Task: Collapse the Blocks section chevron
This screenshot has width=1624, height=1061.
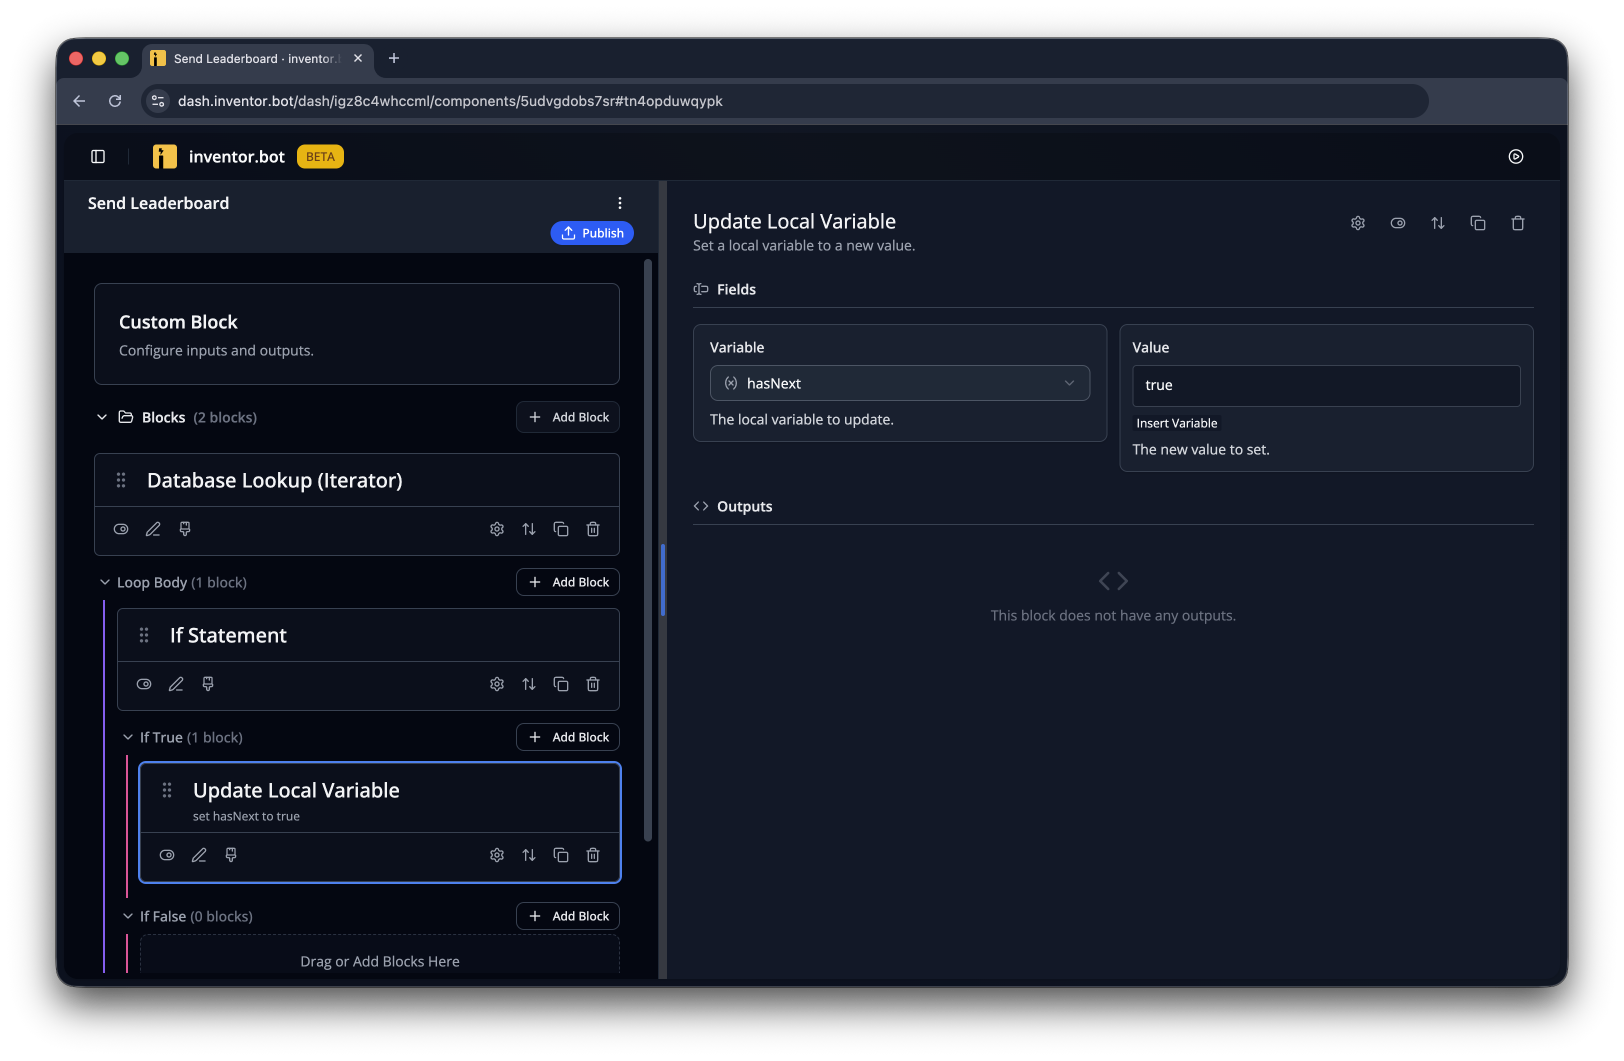Action: tap(102, 417)
